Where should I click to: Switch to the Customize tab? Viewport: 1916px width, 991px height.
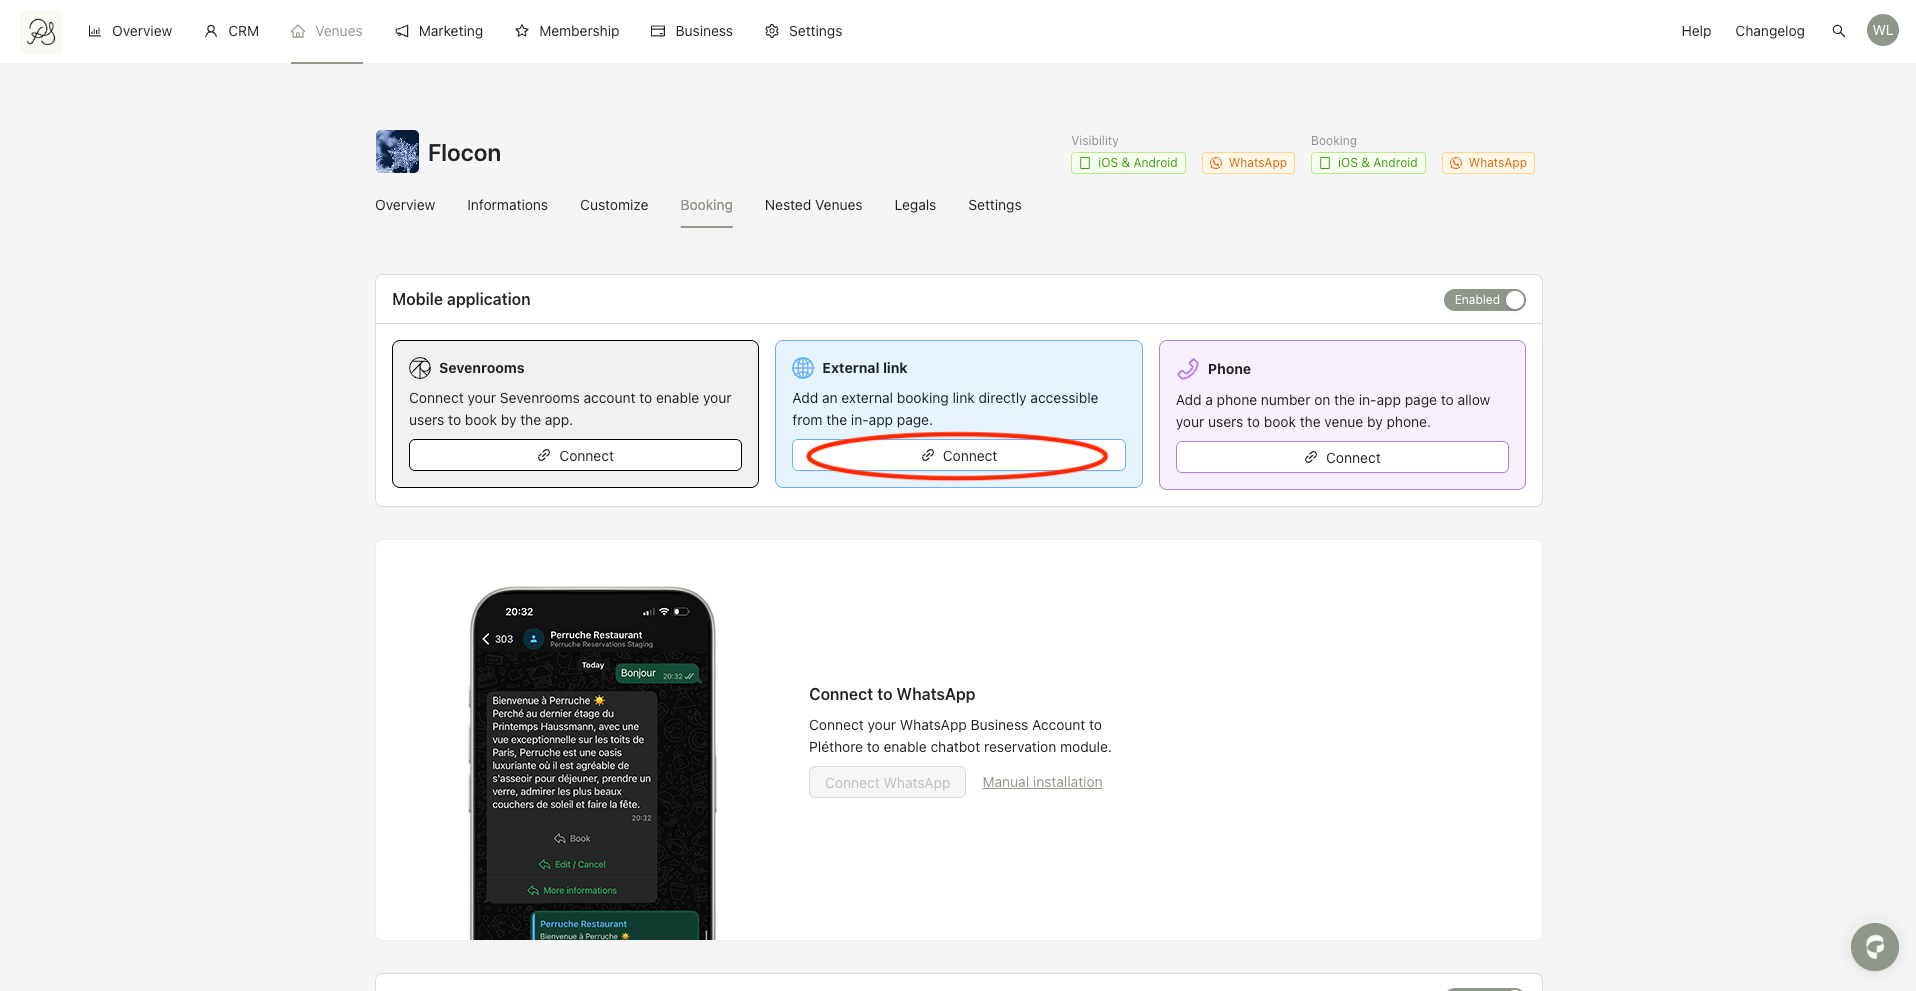pyautogui.click(x=614, y=205)
